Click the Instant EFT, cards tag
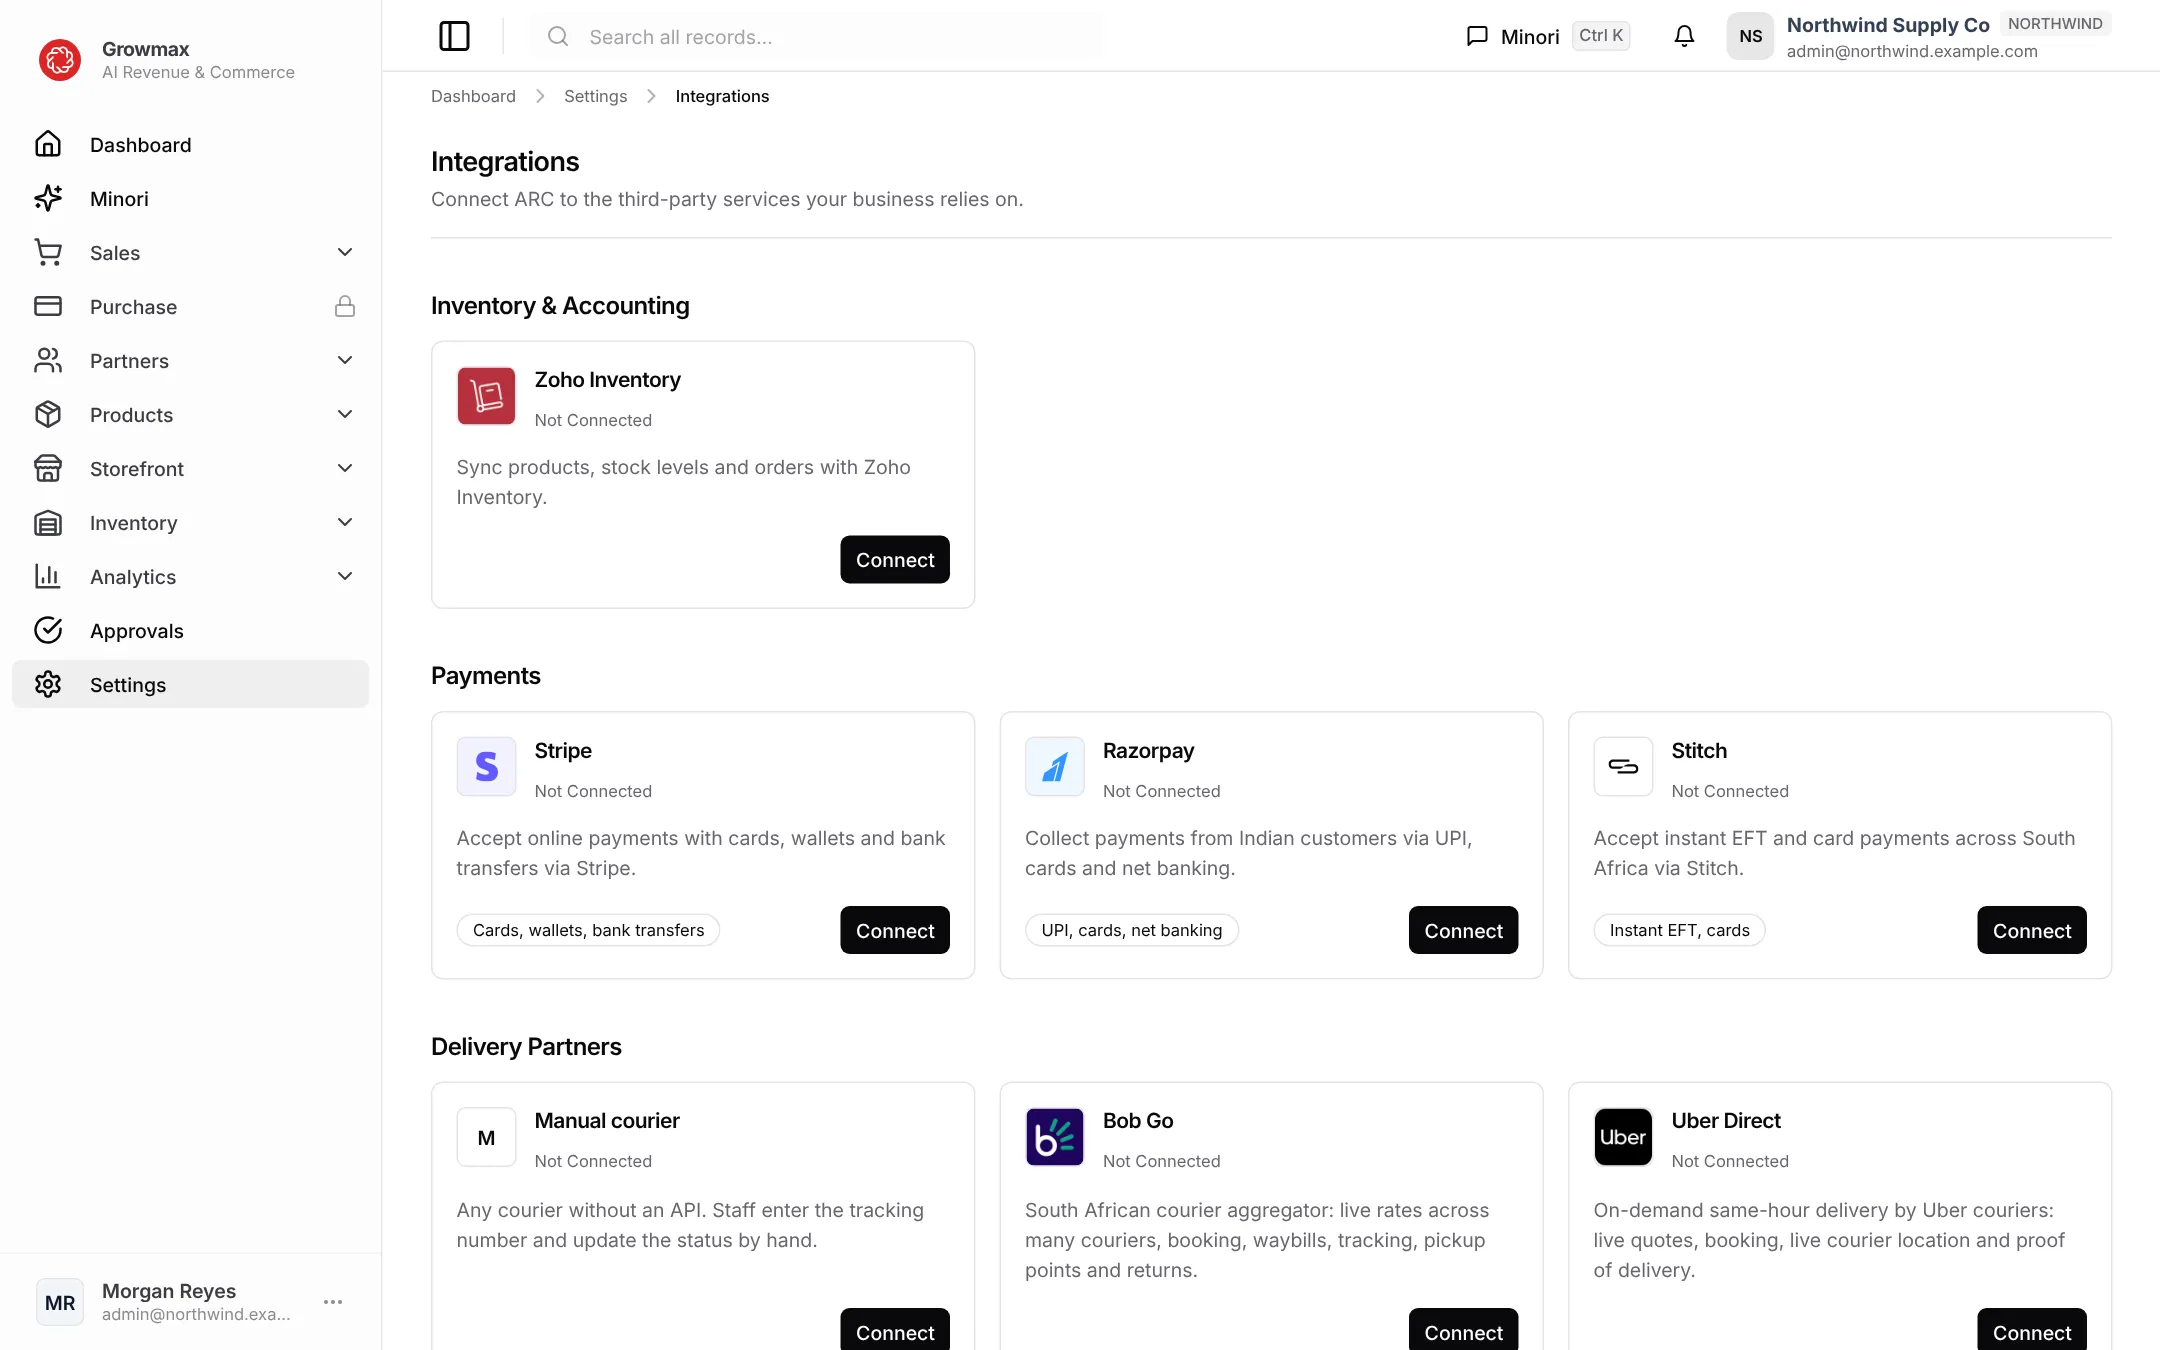Screen dimensions: 2160x1350 [1679, 930]
